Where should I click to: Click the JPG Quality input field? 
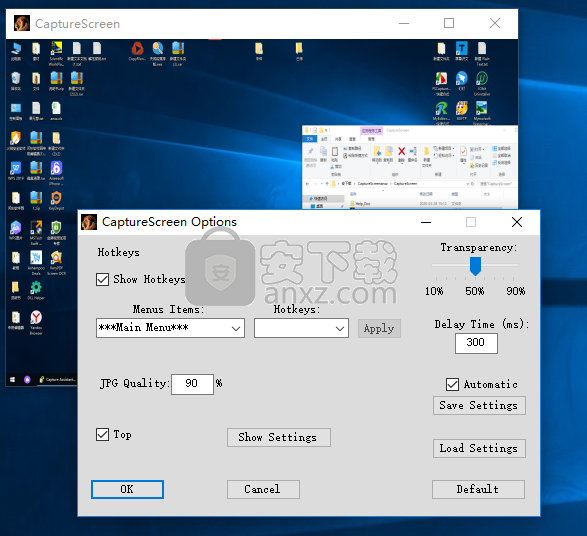pyautogui.click(x=192, y=384)
